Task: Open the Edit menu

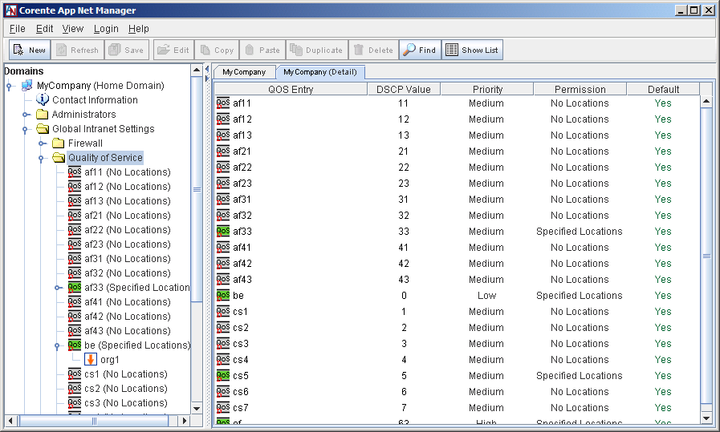Action: (45, 28)
